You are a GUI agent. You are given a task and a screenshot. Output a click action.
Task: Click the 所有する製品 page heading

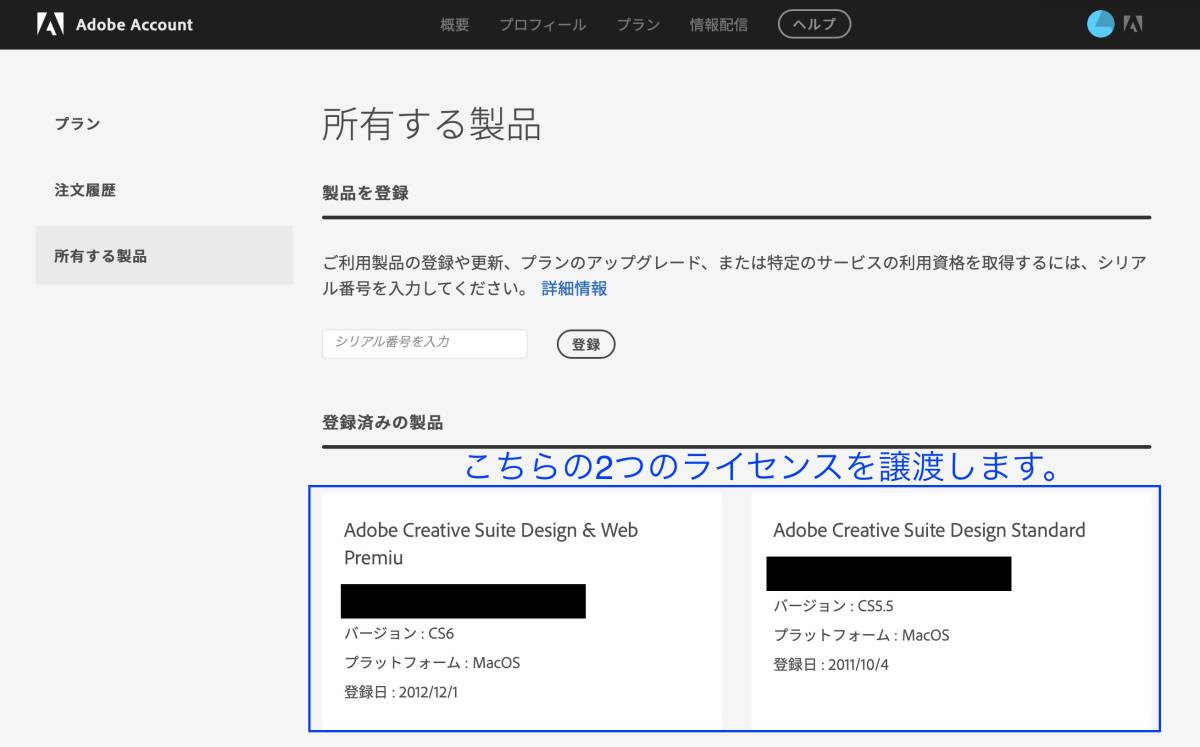(431, 125)
